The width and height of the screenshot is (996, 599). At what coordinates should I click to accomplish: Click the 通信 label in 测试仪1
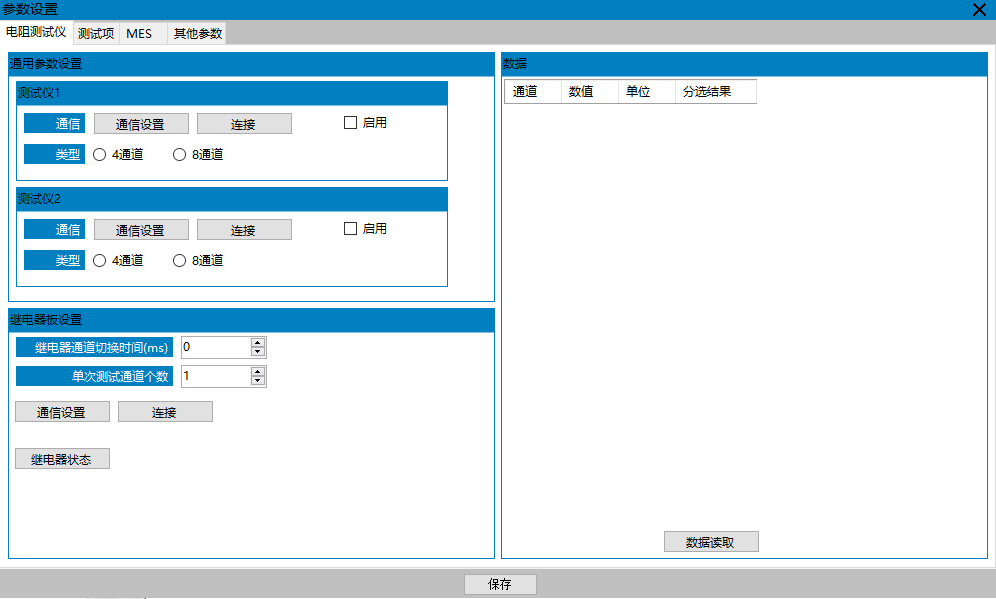point(55,123)
